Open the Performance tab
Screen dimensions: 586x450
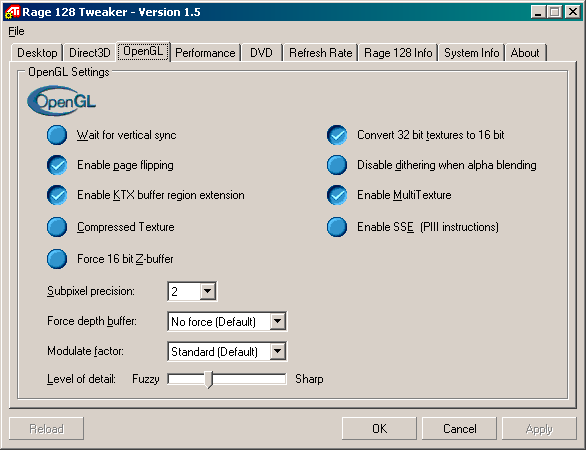pyautogui.click(x=205, y=53)
